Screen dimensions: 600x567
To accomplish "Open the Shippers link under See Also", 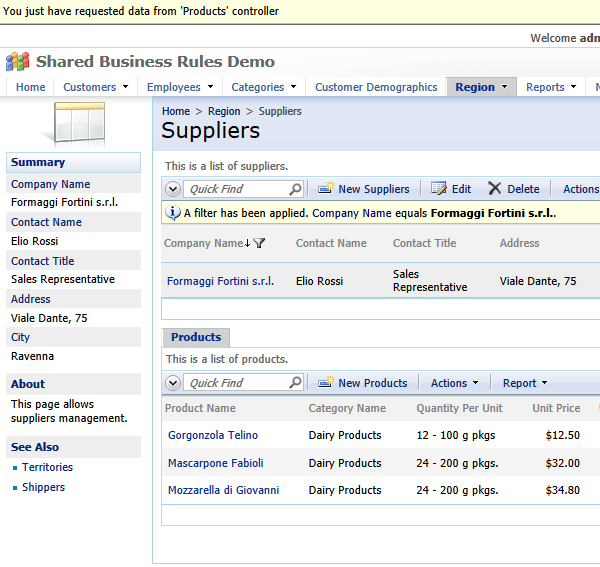I will [x=44, y=487].
